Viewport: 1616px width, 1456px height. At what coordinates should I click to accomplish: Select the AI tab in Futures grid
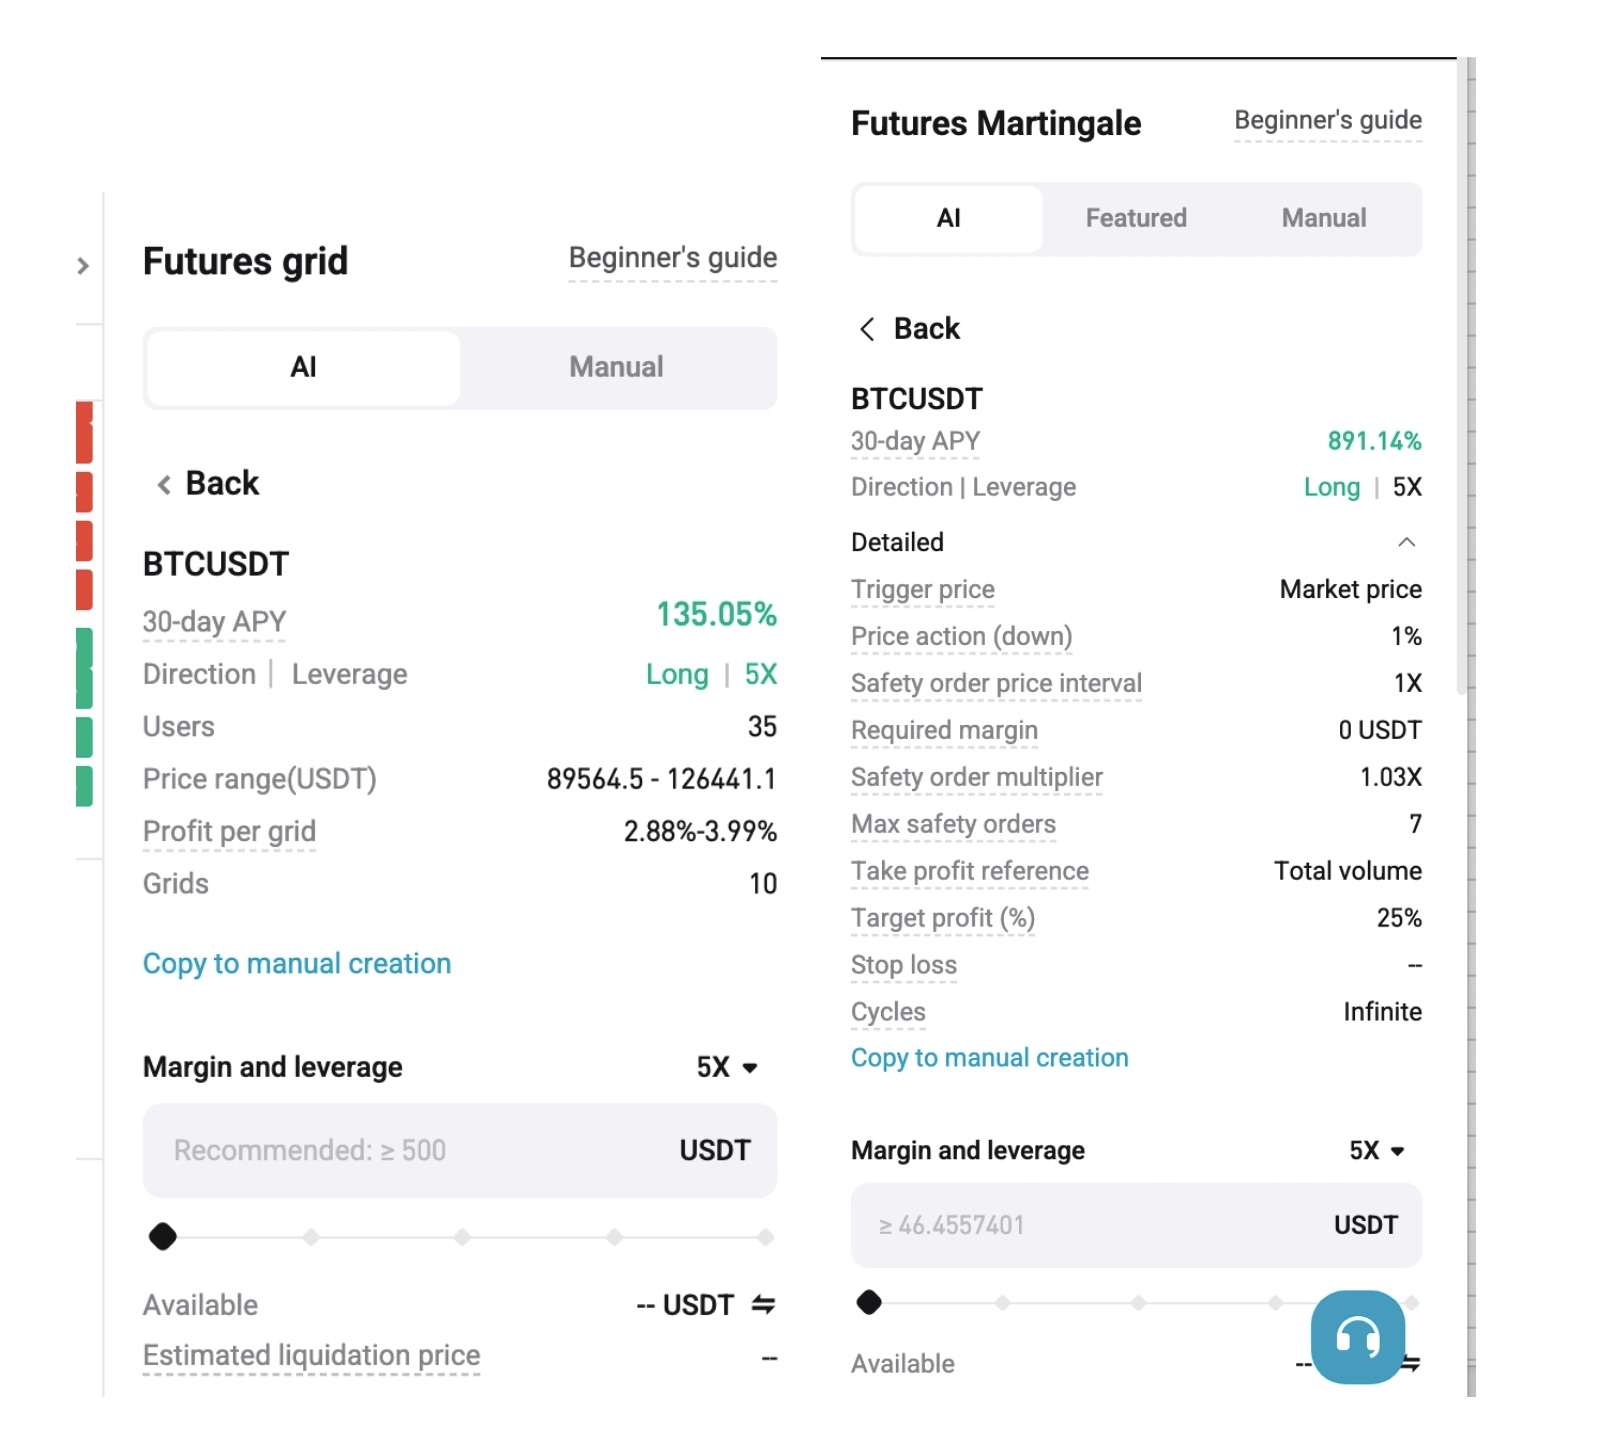tap(303, 367)
